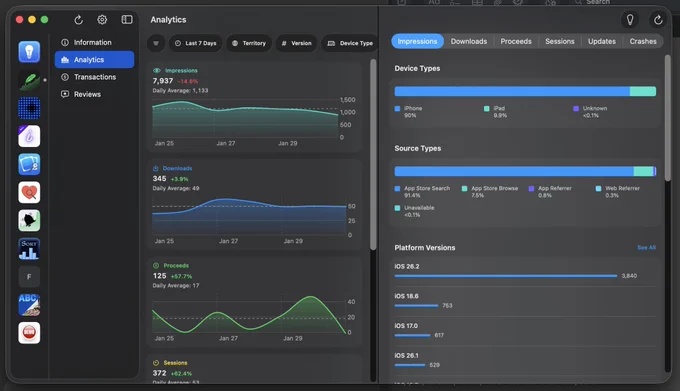Open the Information section
680x391 pixels.
[94, 42]
